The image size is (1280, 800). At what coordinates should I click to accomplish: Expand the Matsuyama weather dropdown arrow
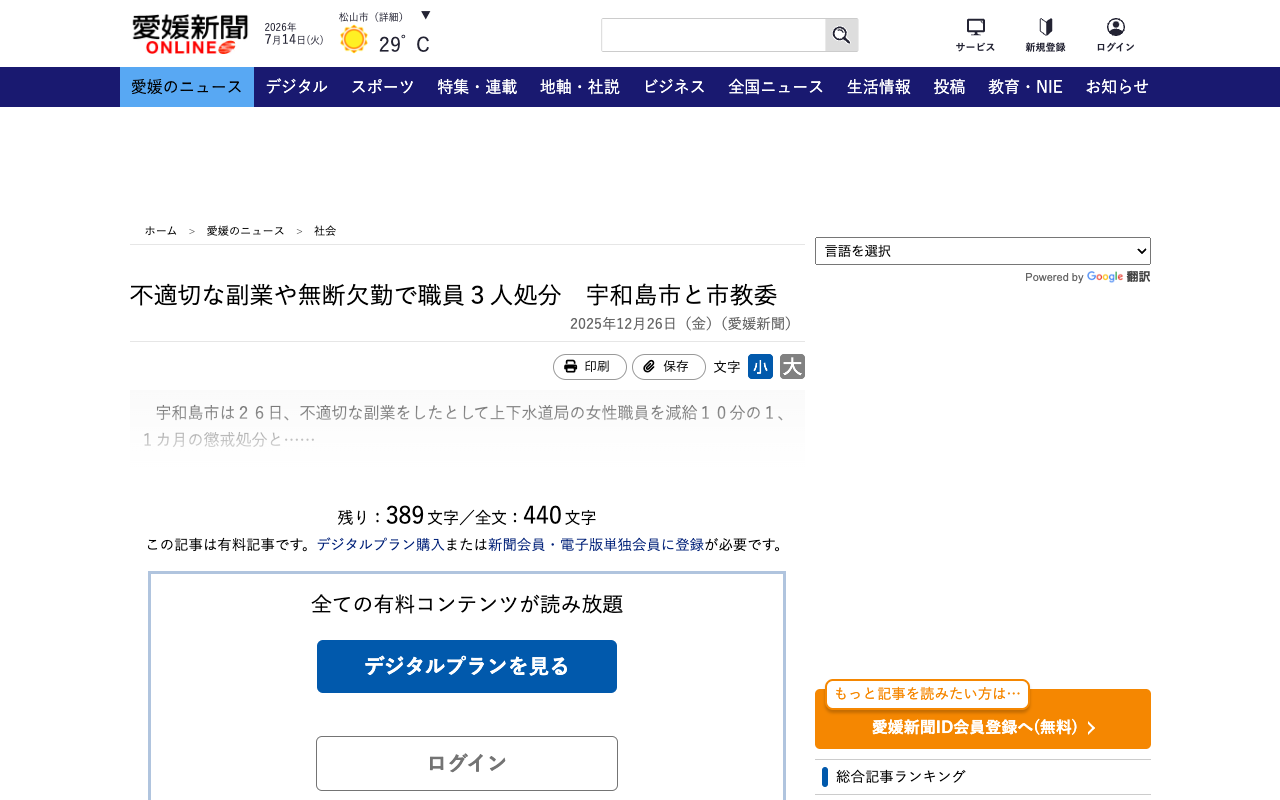click(426, 15)
